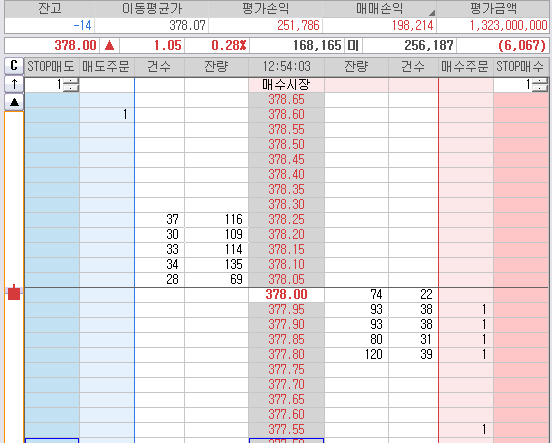Select the 377.85 price cell
Viewport: 552px width, 443px height.
(x=286, y=340)
